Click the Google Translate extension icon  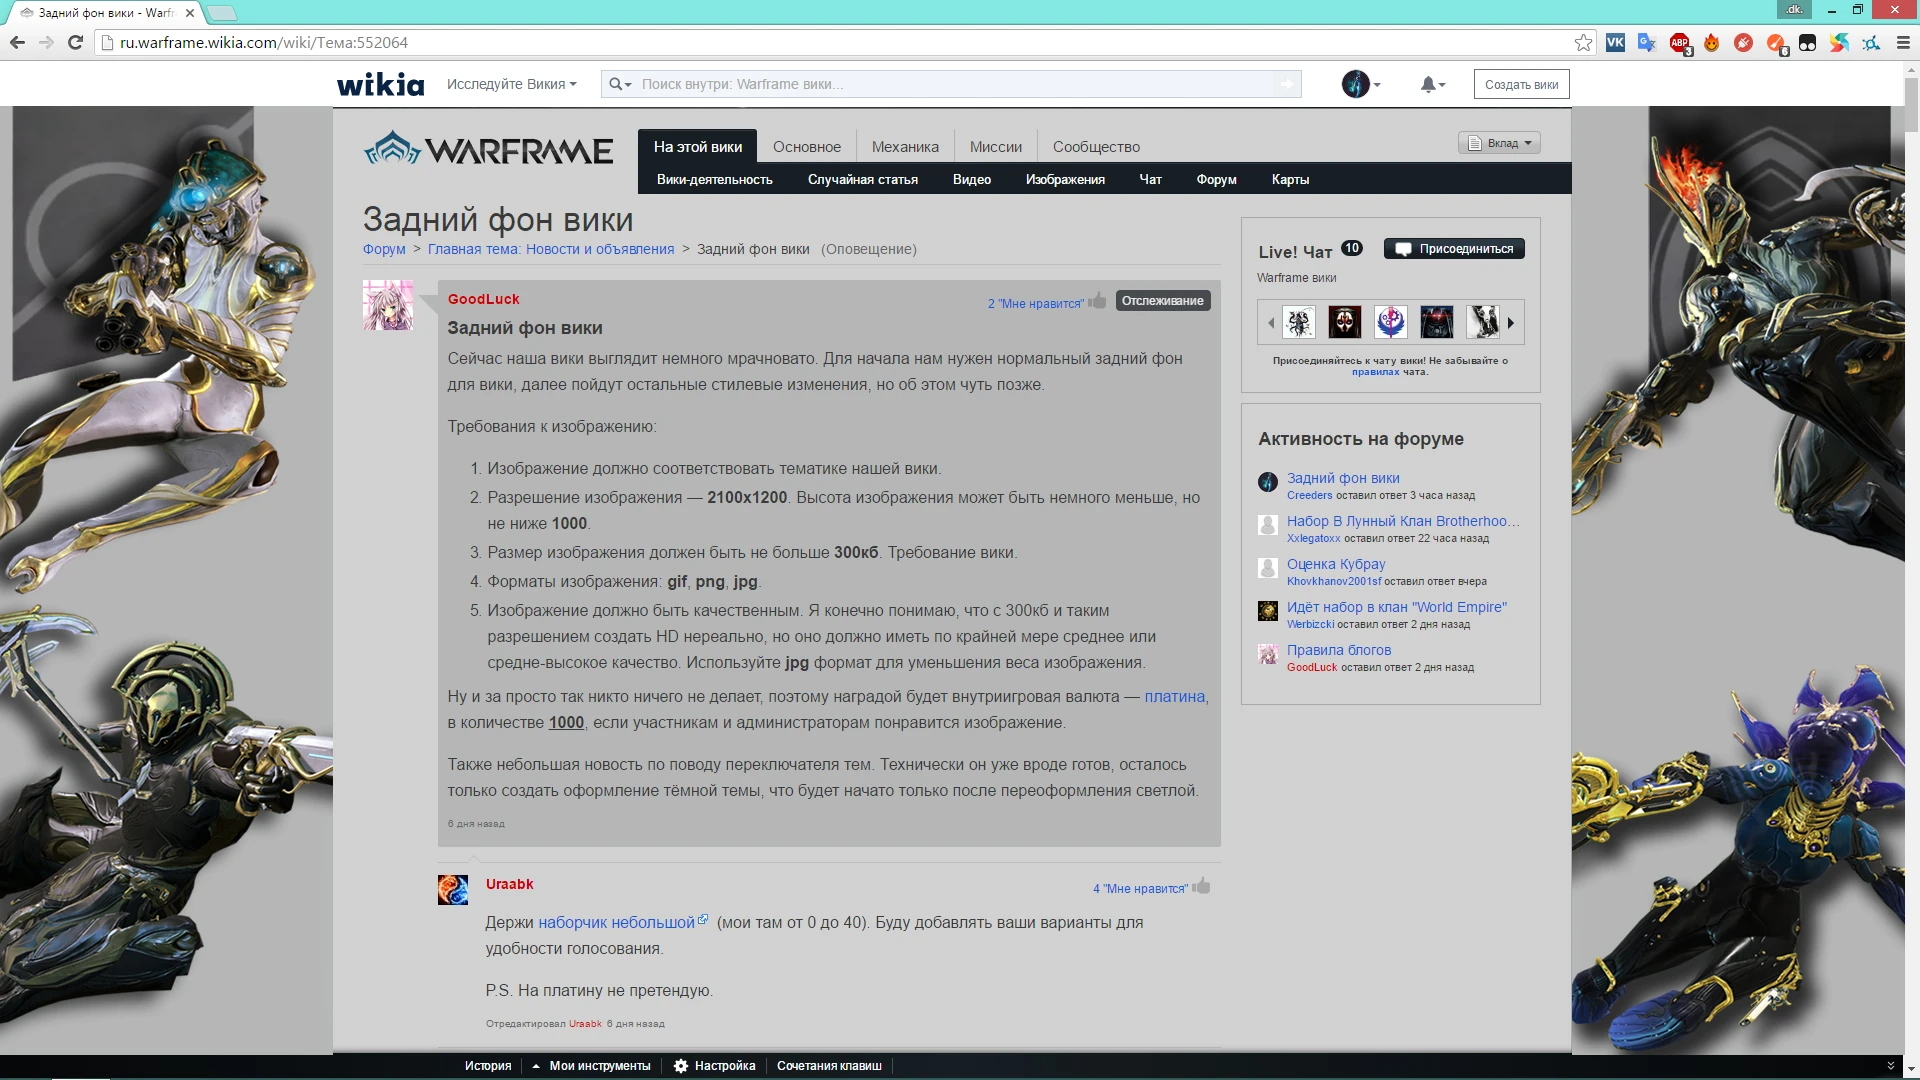[x=1647, y=43]
